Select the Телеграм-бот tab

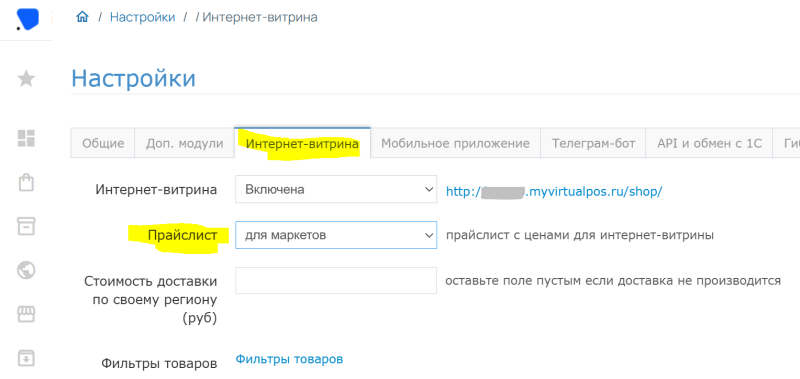[593, 144]
